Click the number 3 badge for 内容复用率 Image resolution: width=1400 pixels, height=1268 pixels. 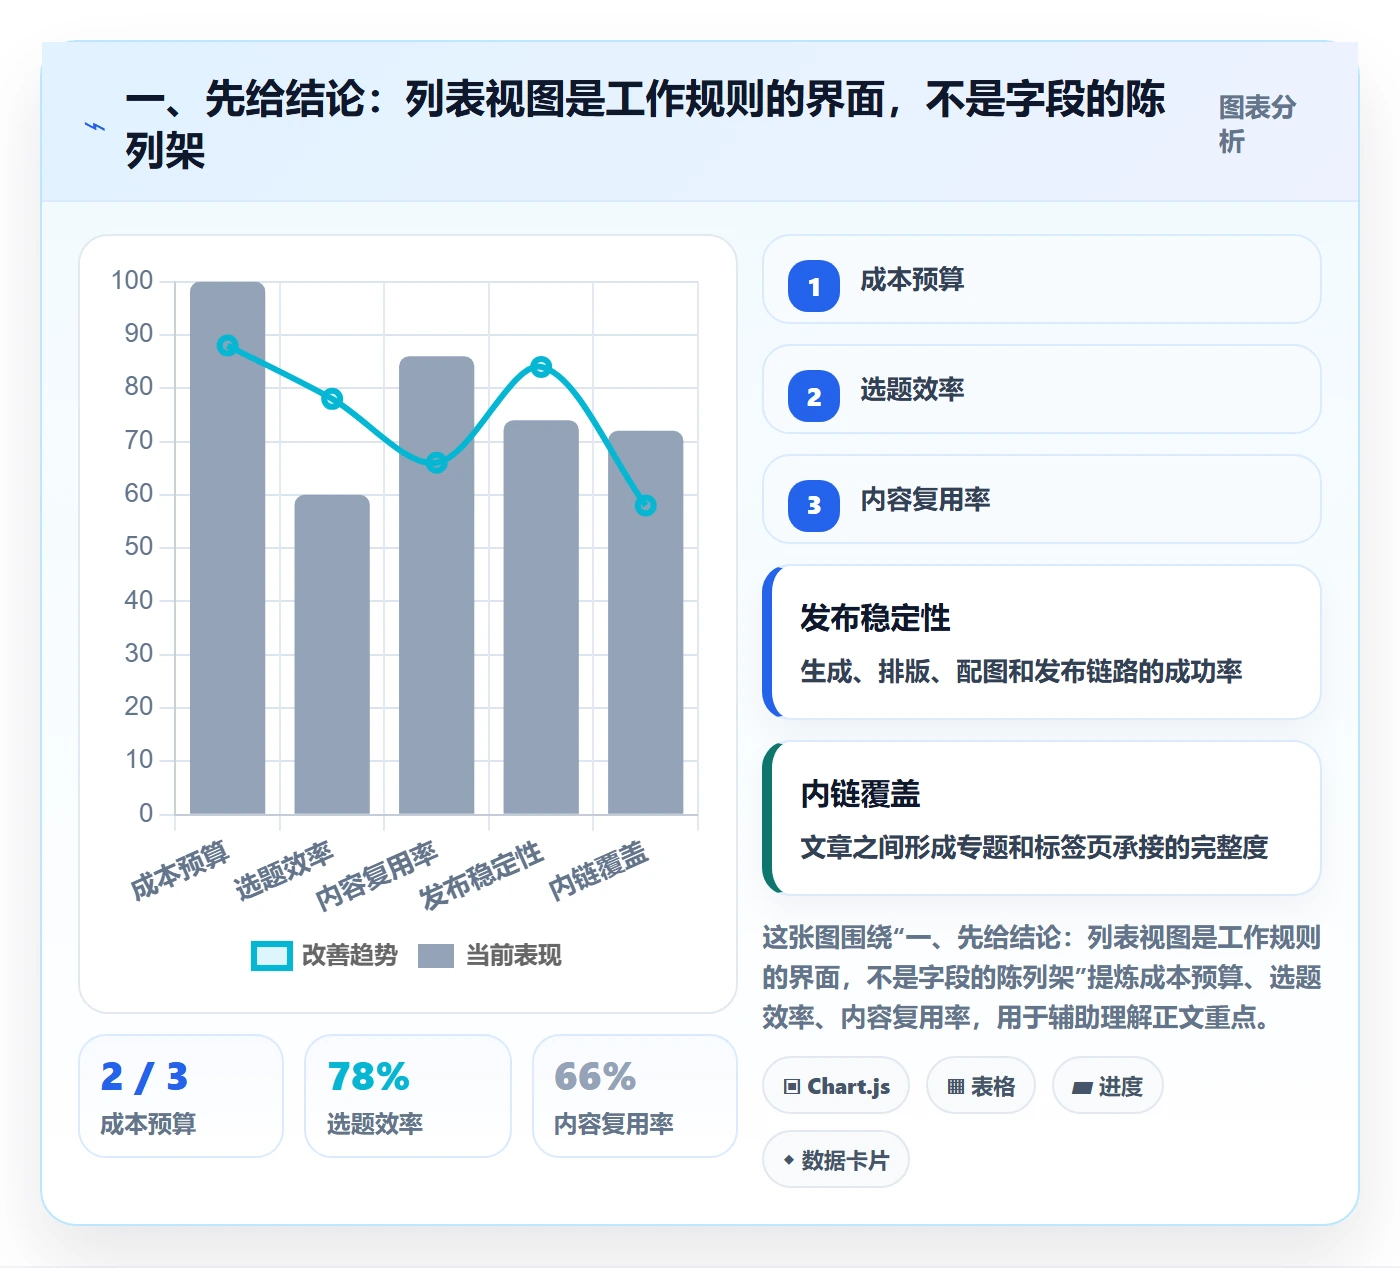click(814, 506)
